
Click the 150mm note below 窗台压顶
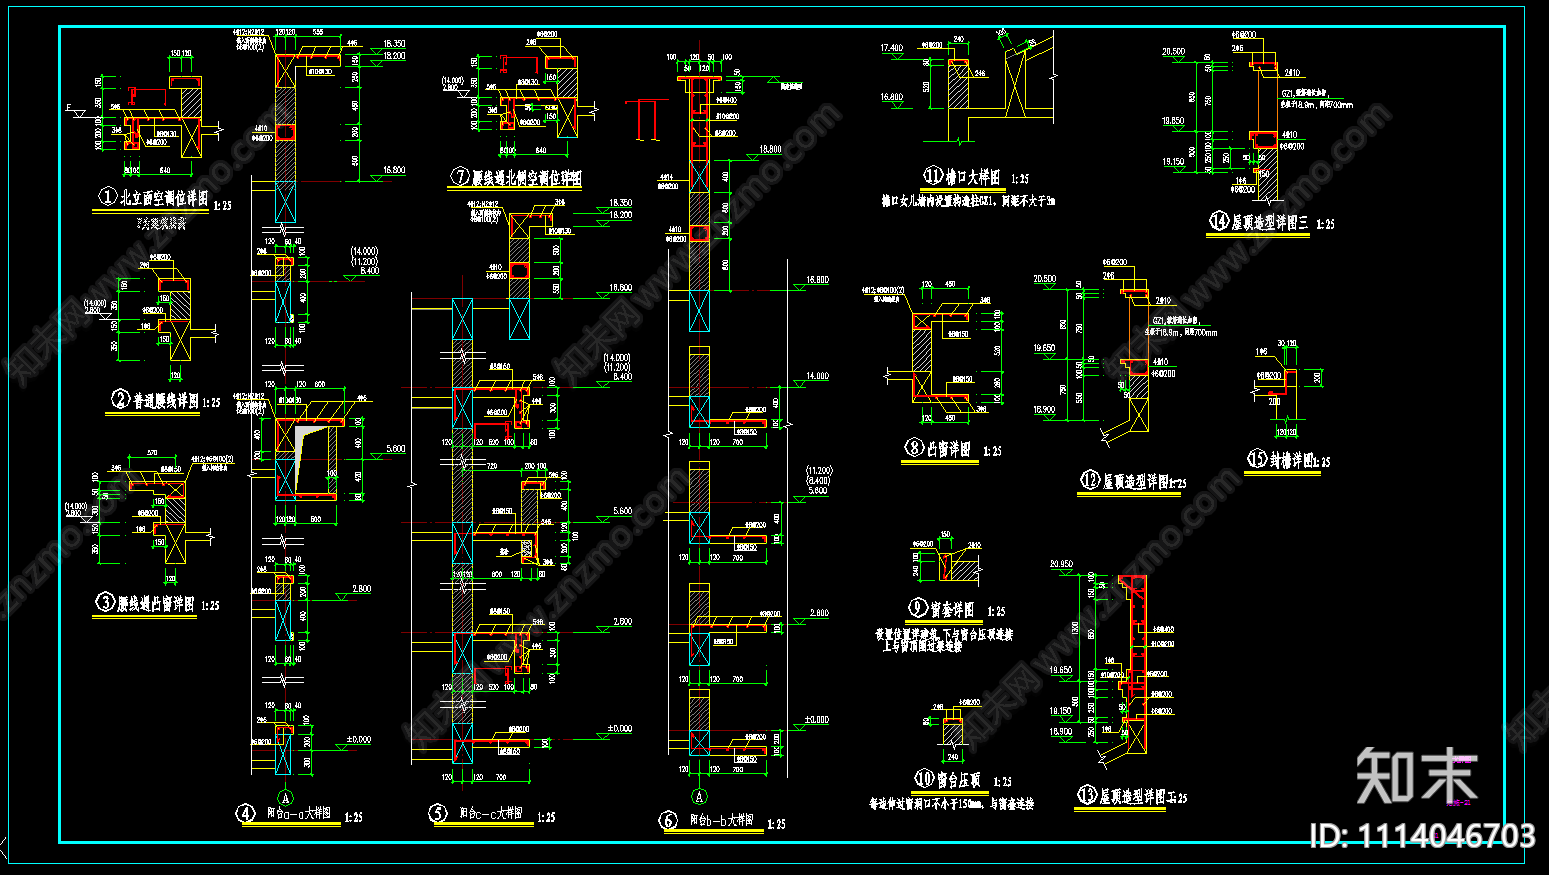[951, 804]
